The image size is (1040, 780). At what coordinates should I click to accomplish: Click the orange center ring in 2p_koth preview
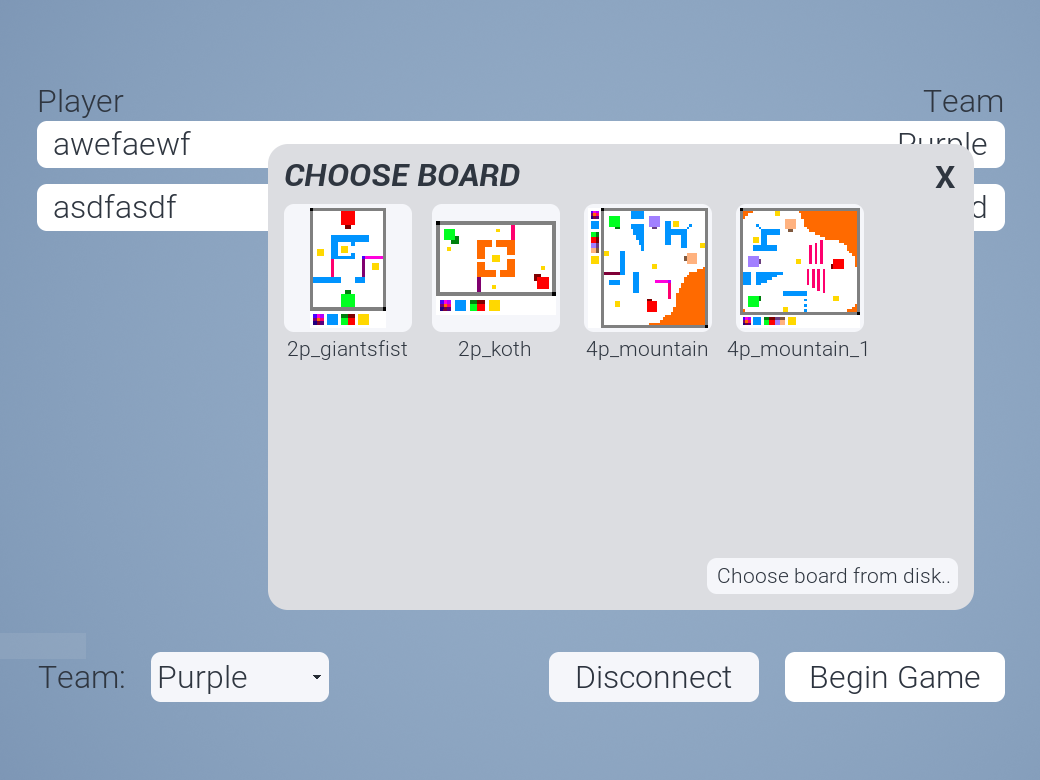click(x=495, y=258)
